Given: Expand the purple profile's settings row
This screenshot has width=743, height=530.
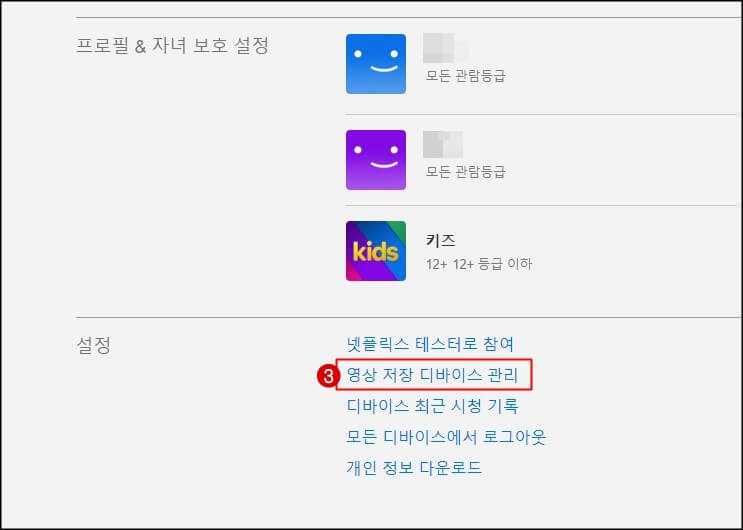Looking at the screenshot, I should pos(544,160).
